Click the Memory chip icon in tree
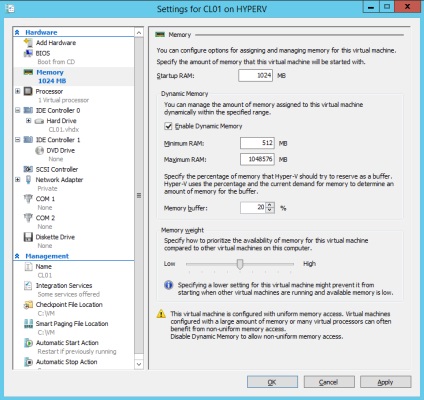Image resolution: width=424 pixels, height=400 pixels. point(28,72)
